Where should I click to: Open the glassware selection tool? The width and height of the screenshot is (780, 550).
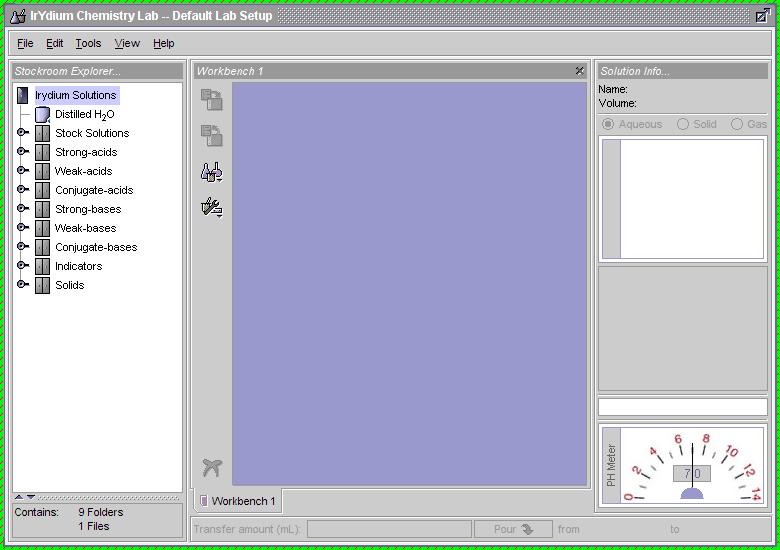pyautogui.click(x=211, y=172)
